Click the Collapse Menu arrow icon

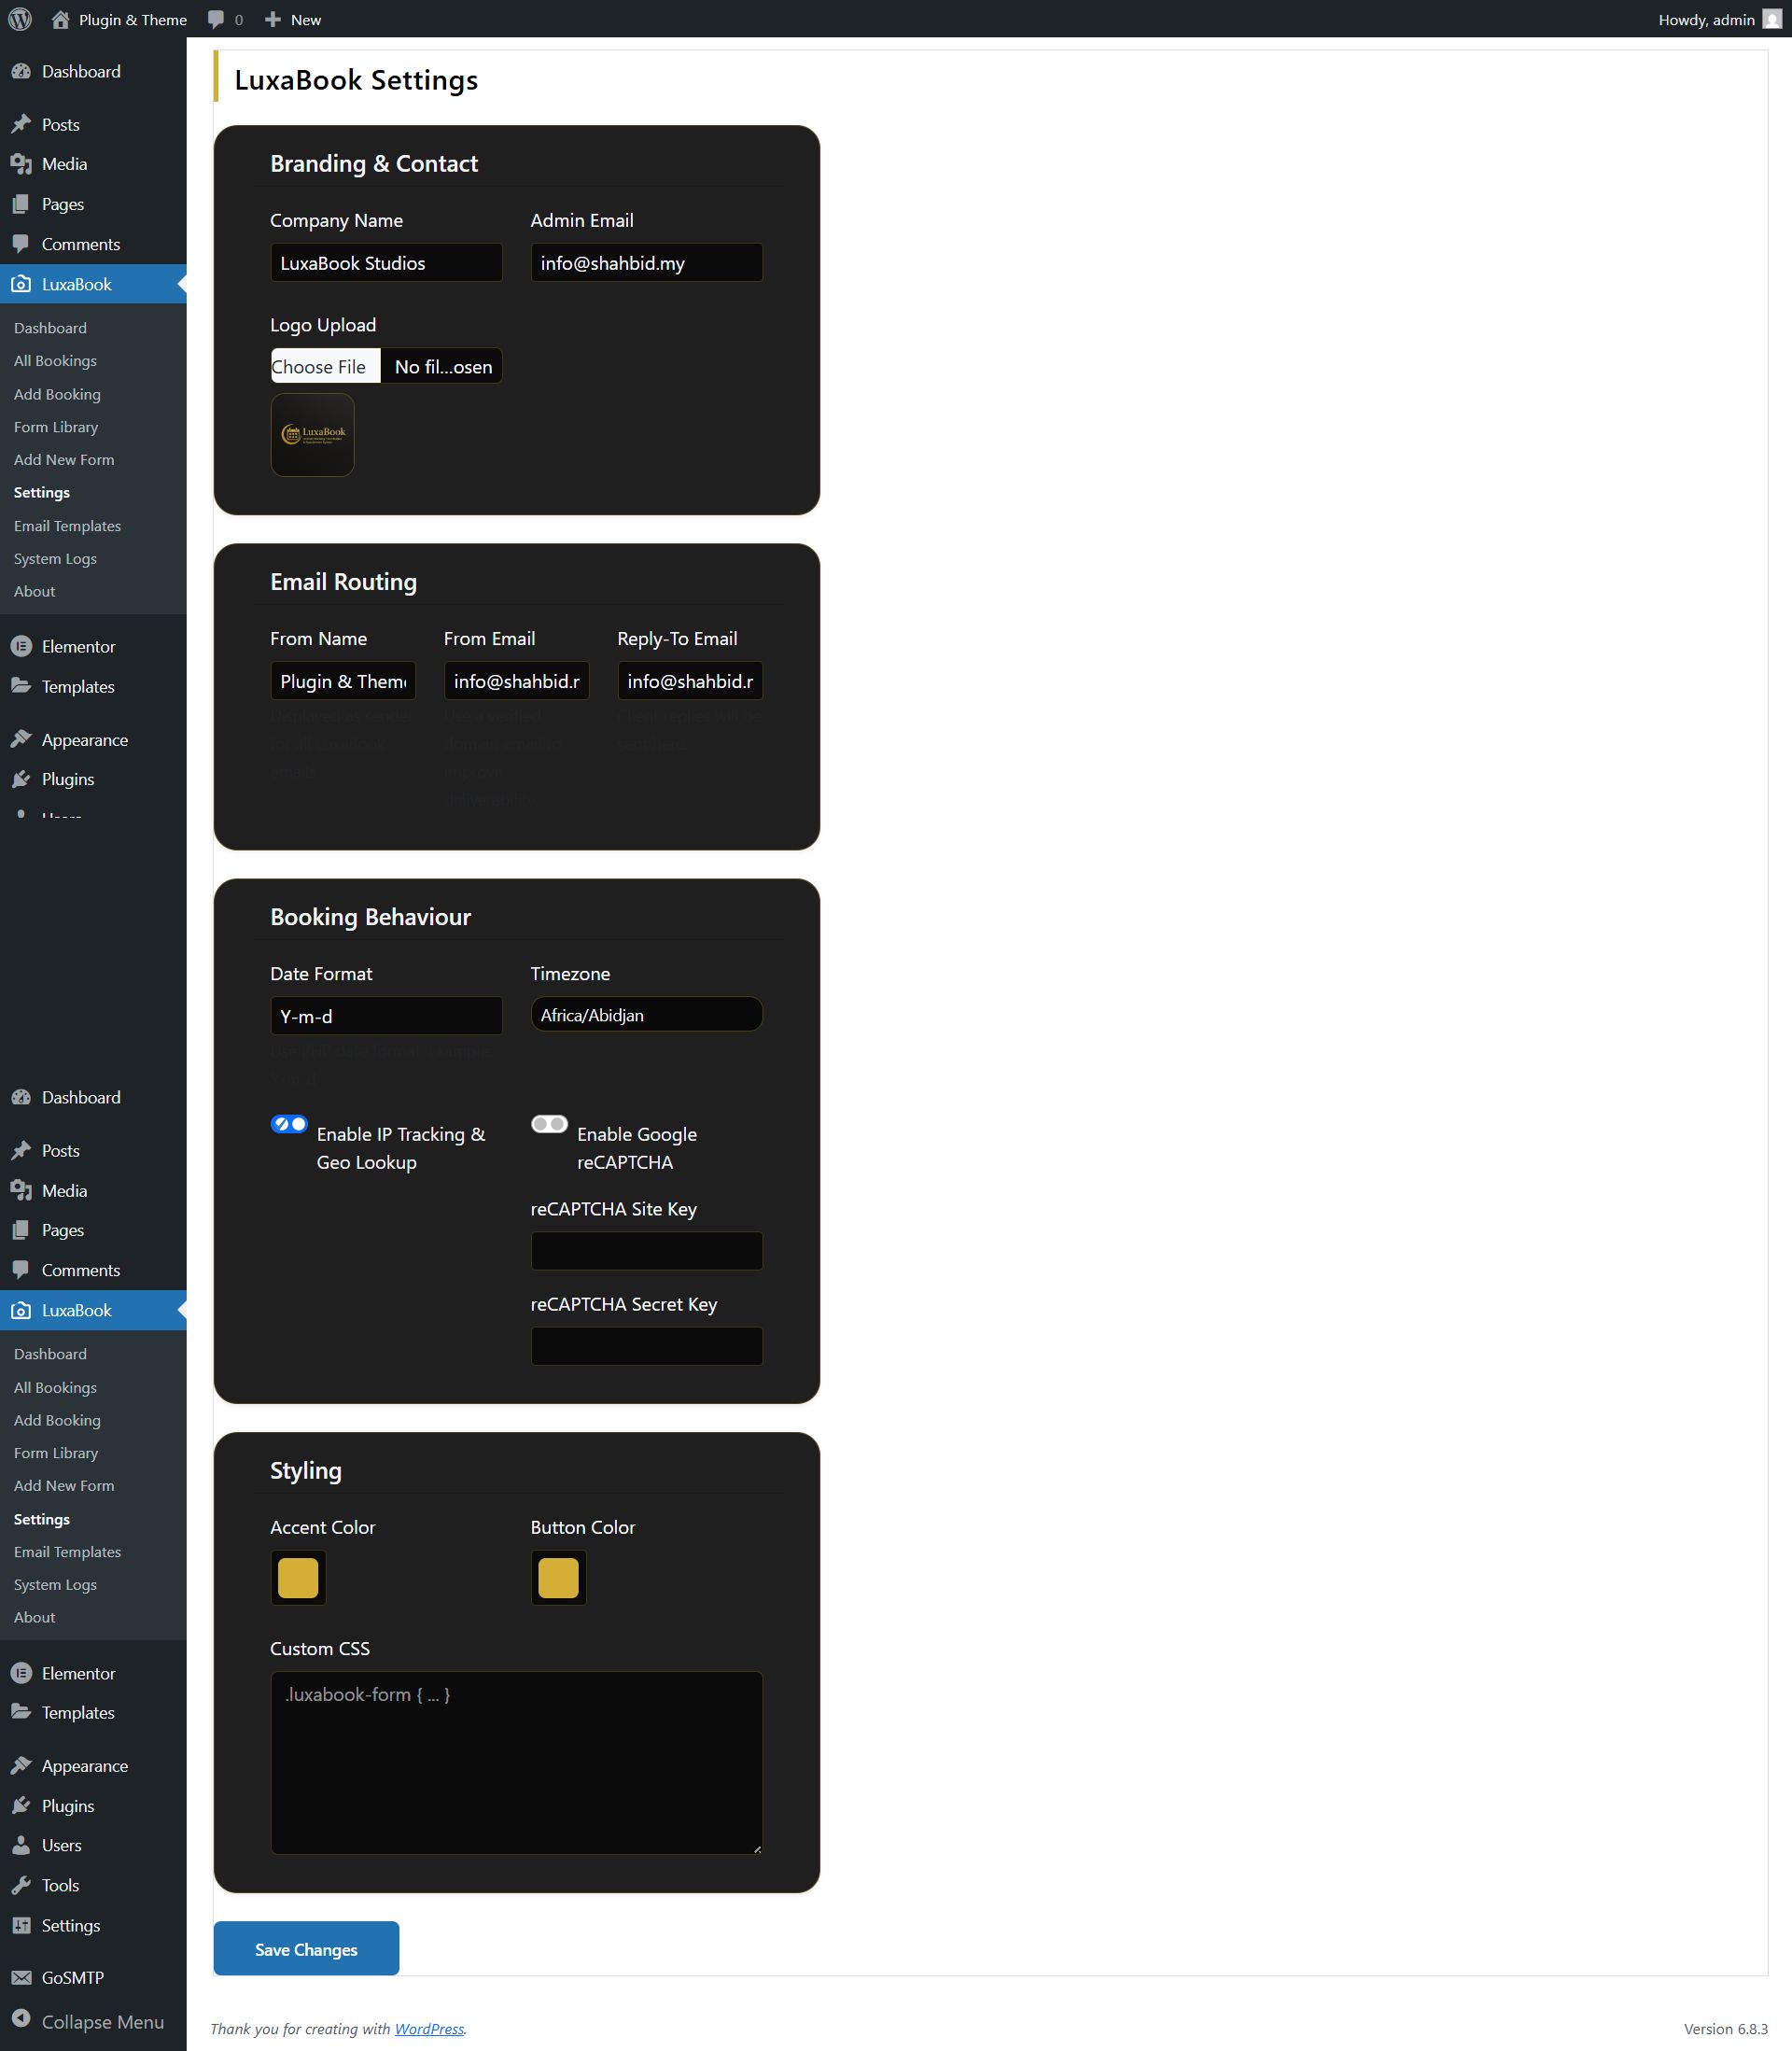(x=21, y=2020)
